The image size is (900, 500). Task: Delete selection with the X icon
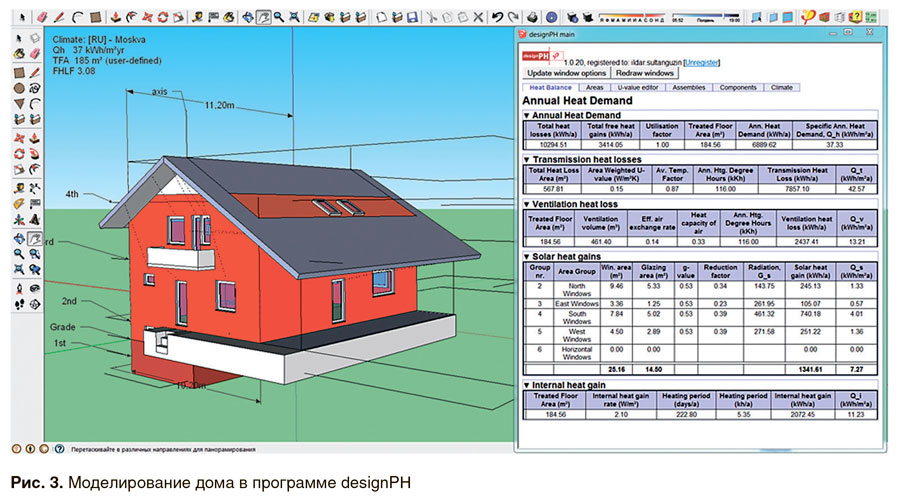tap(478, 17)
